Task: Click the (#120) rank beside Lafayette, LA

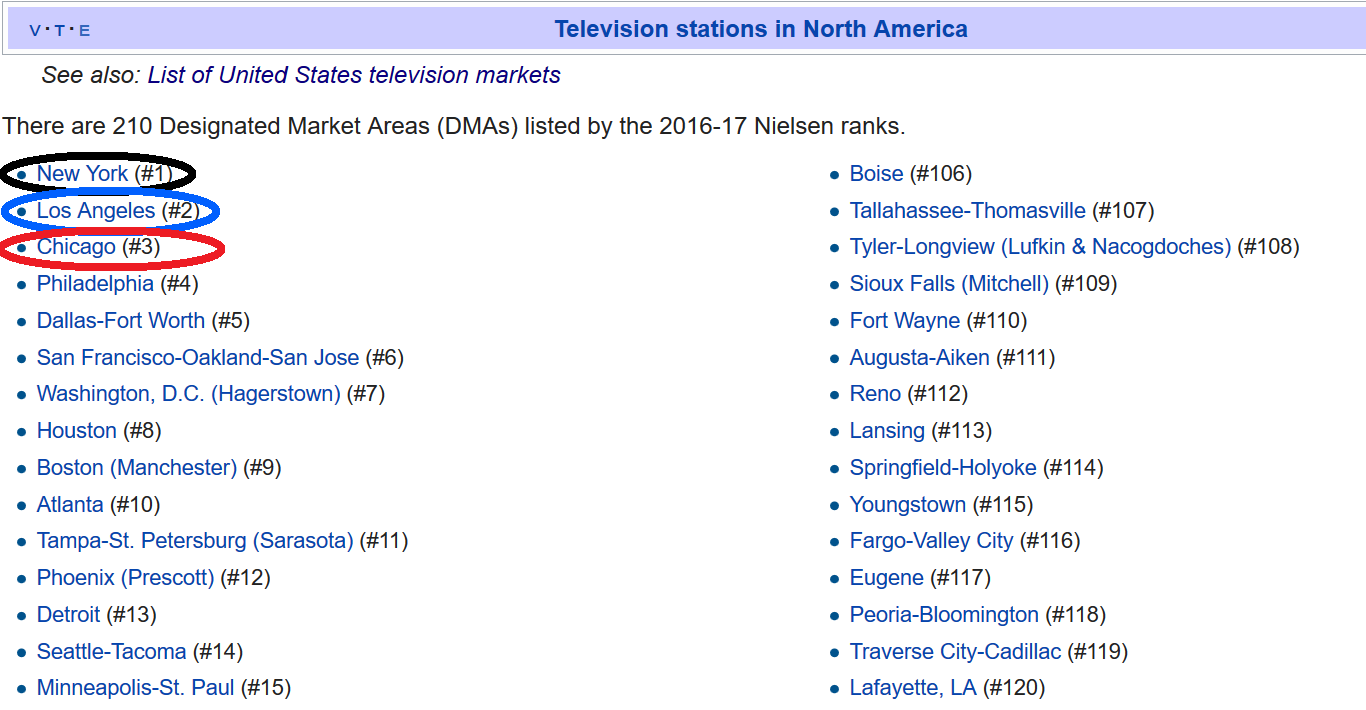Action: 1014,688
